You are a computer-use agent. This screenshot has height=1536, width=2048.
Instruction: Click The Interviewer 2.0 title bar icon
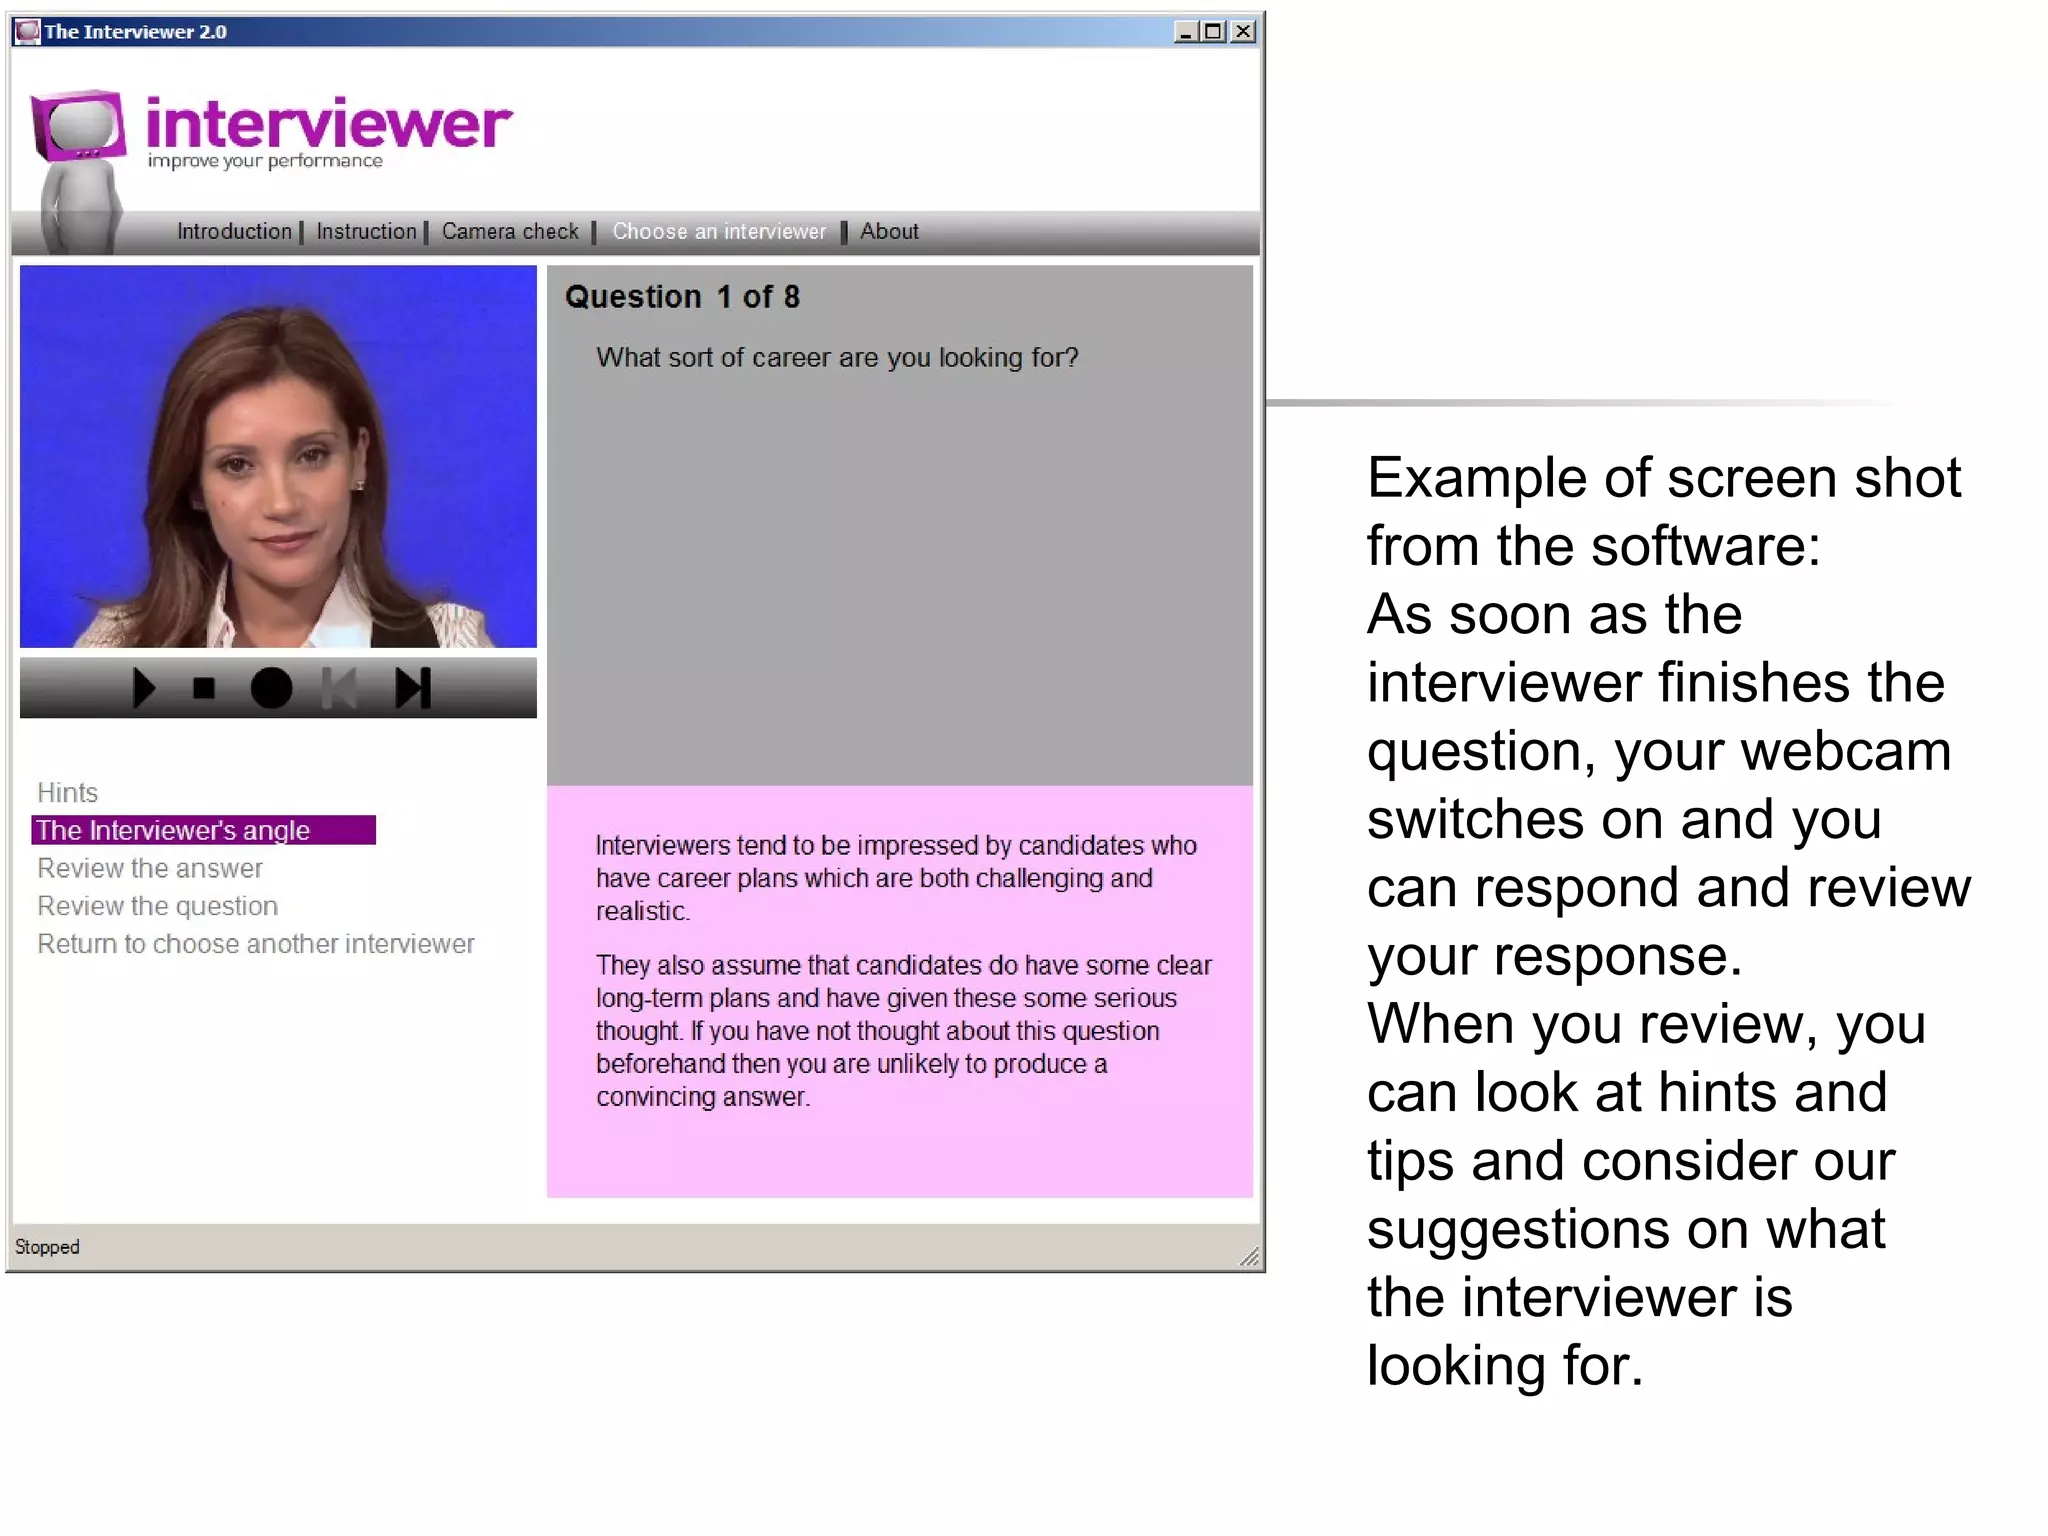27,31
